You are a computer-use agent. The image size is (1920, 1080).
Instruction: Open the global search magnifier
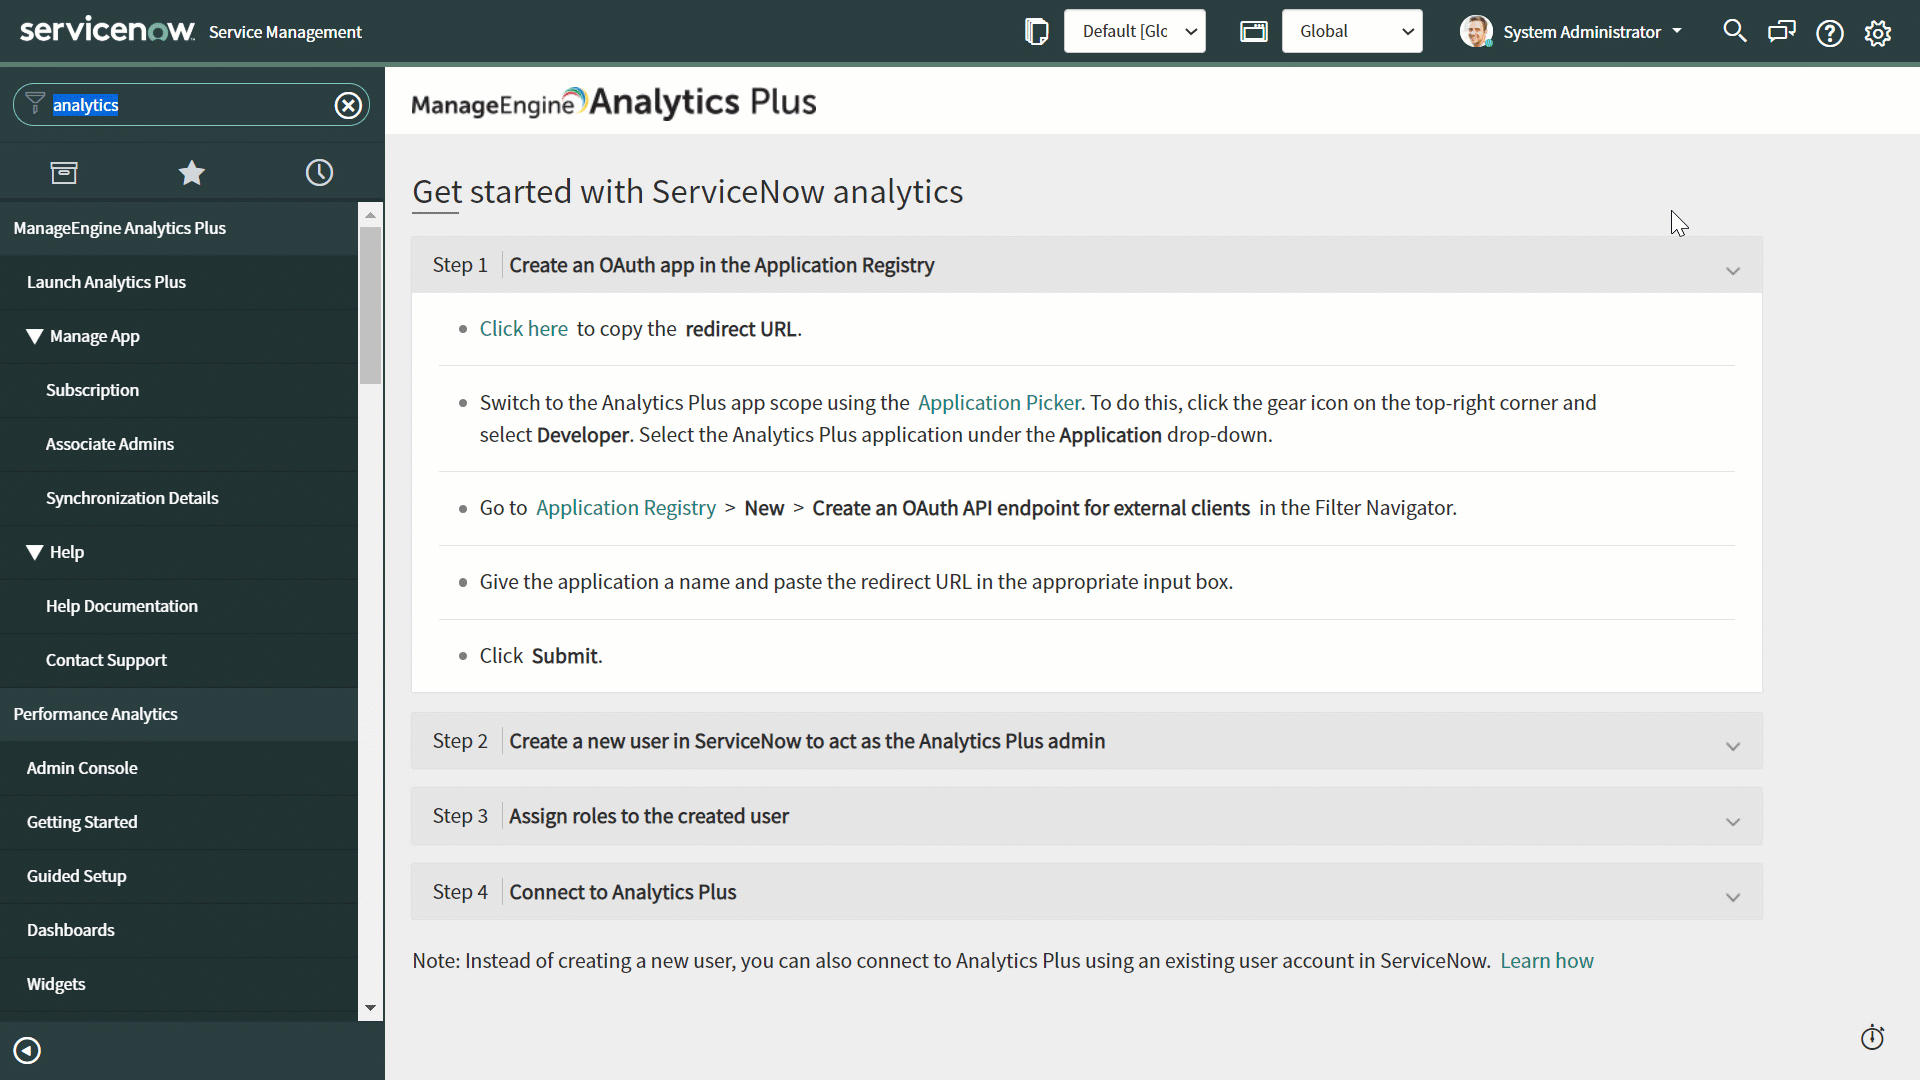tap(1735, 32)
